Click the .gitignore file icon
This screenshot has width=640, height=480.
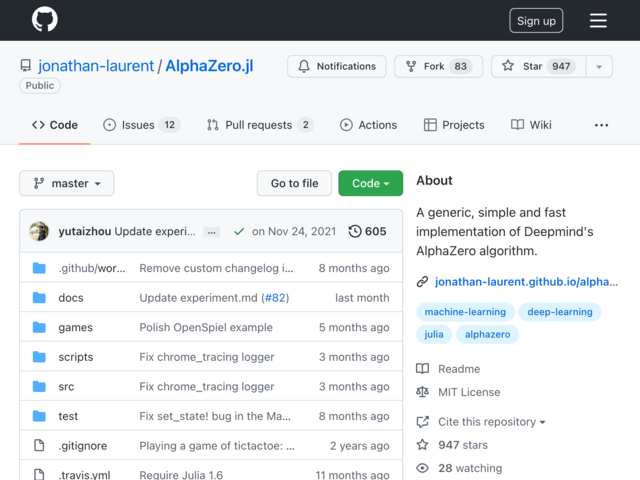[39, 445]
